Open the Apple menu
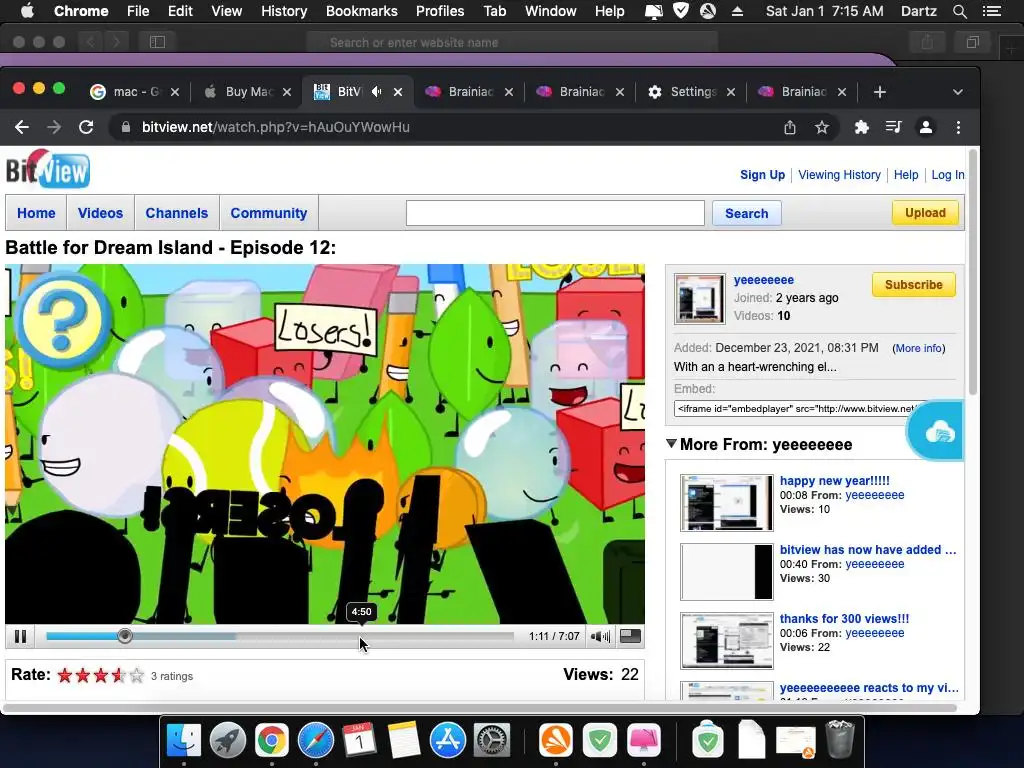 [27, 11]
